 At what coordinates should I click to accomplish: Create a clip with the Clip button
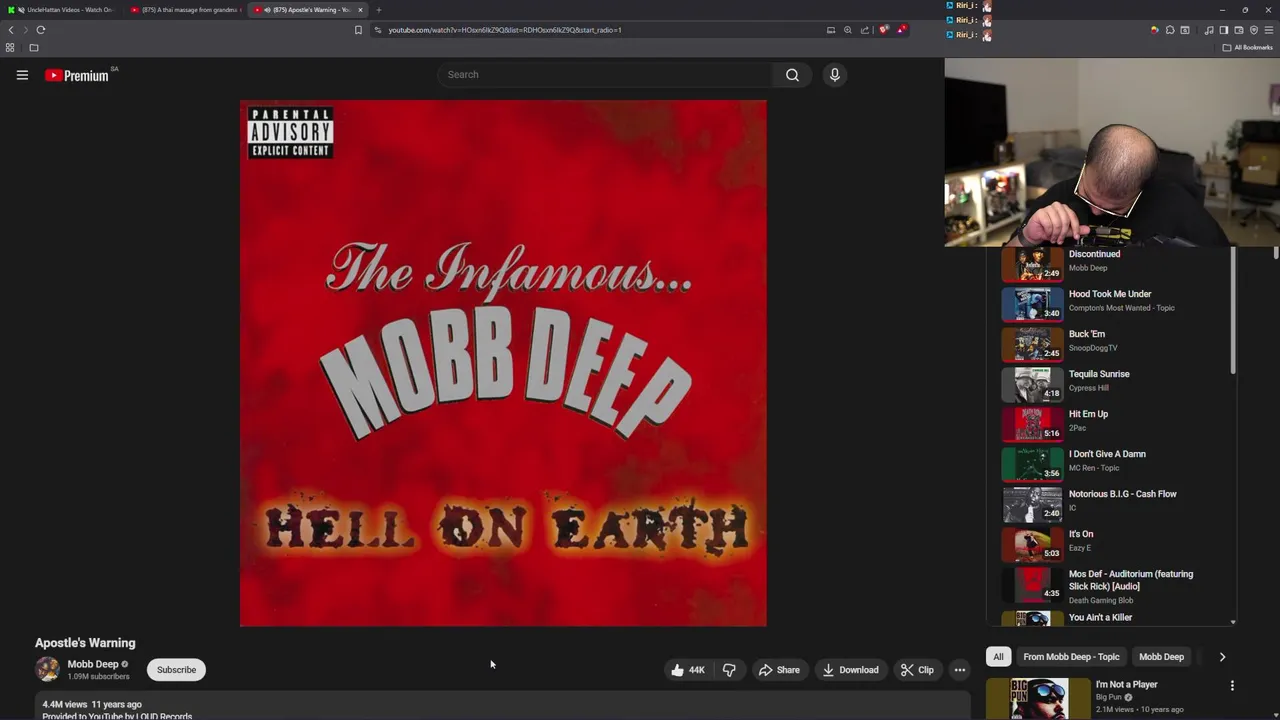coord(916,670)
